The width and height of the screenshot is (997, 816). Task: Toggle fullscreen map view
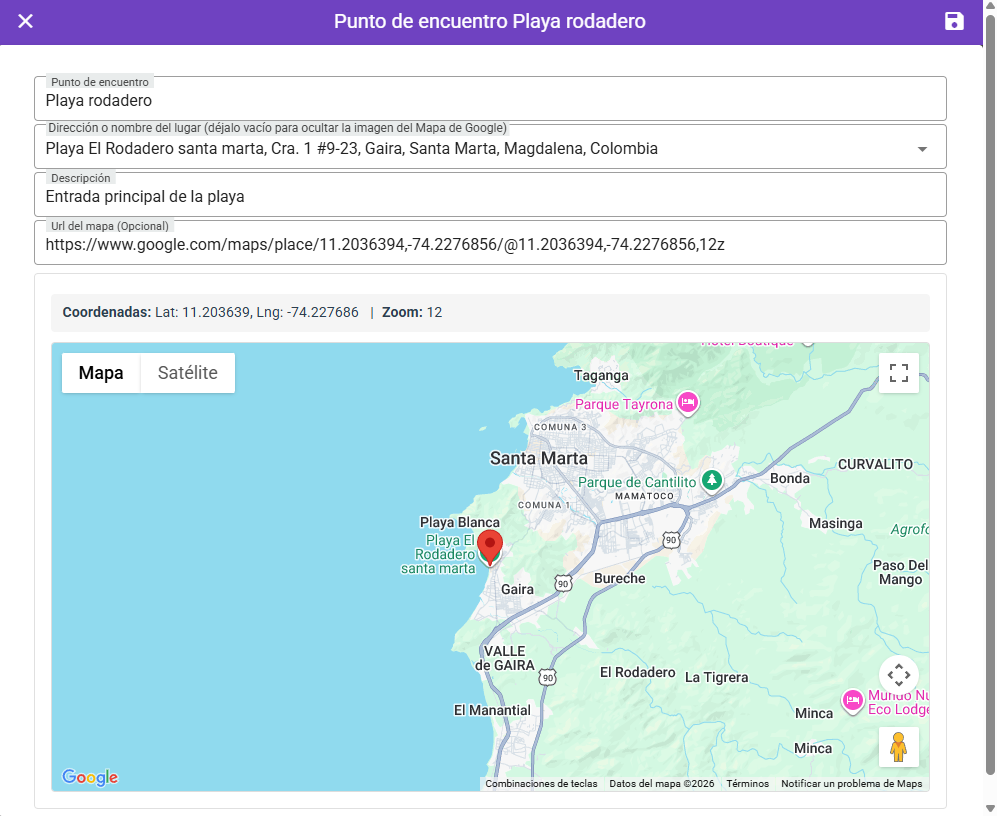click(x=898, y=373)
